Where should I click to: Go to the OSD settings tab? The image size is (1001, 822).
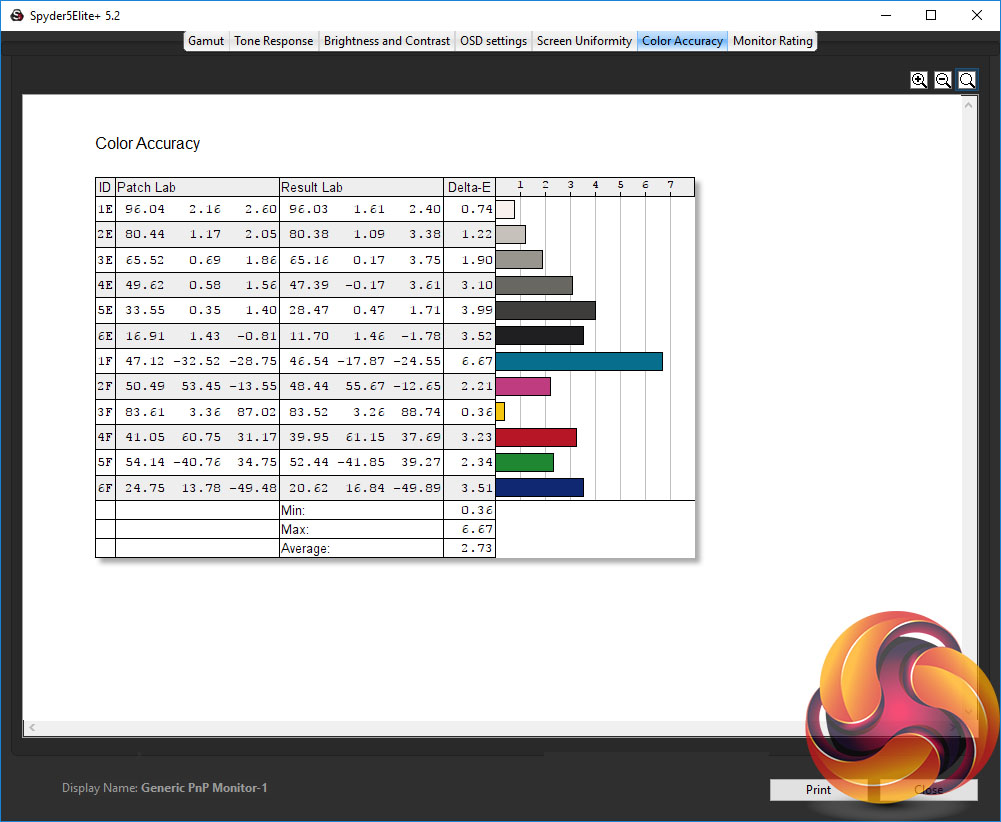[493, 41]
